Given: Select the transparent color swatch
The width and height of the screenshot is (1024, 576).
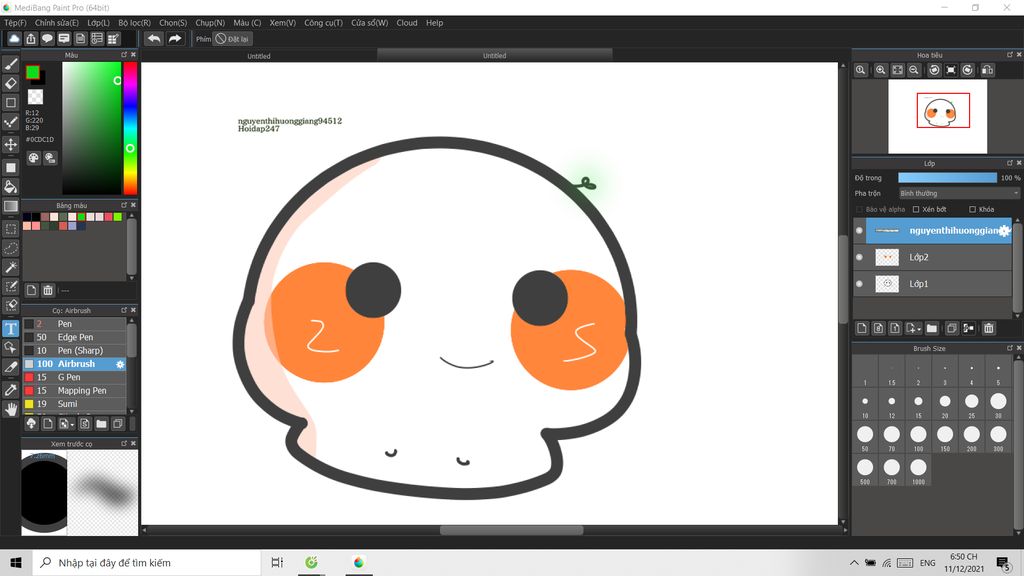Looking at the screenshot, I should pyautogui.click(x=35, y=97).
